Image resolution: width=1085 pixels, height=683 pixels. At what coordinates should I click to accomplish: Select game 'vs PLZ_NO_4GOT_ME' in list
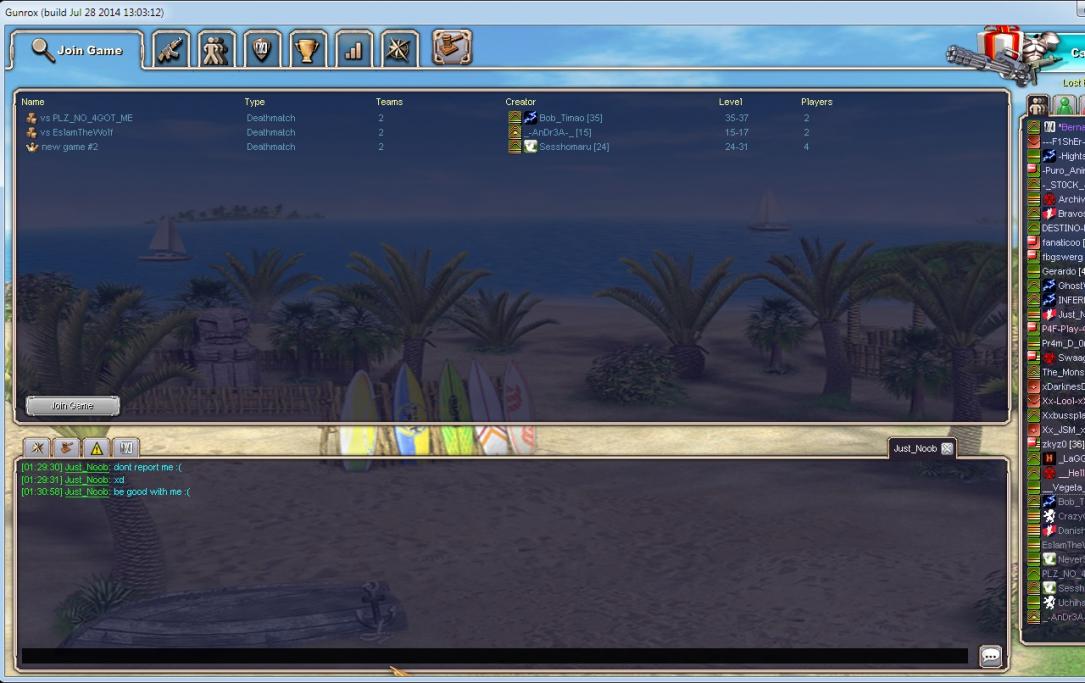86,118
